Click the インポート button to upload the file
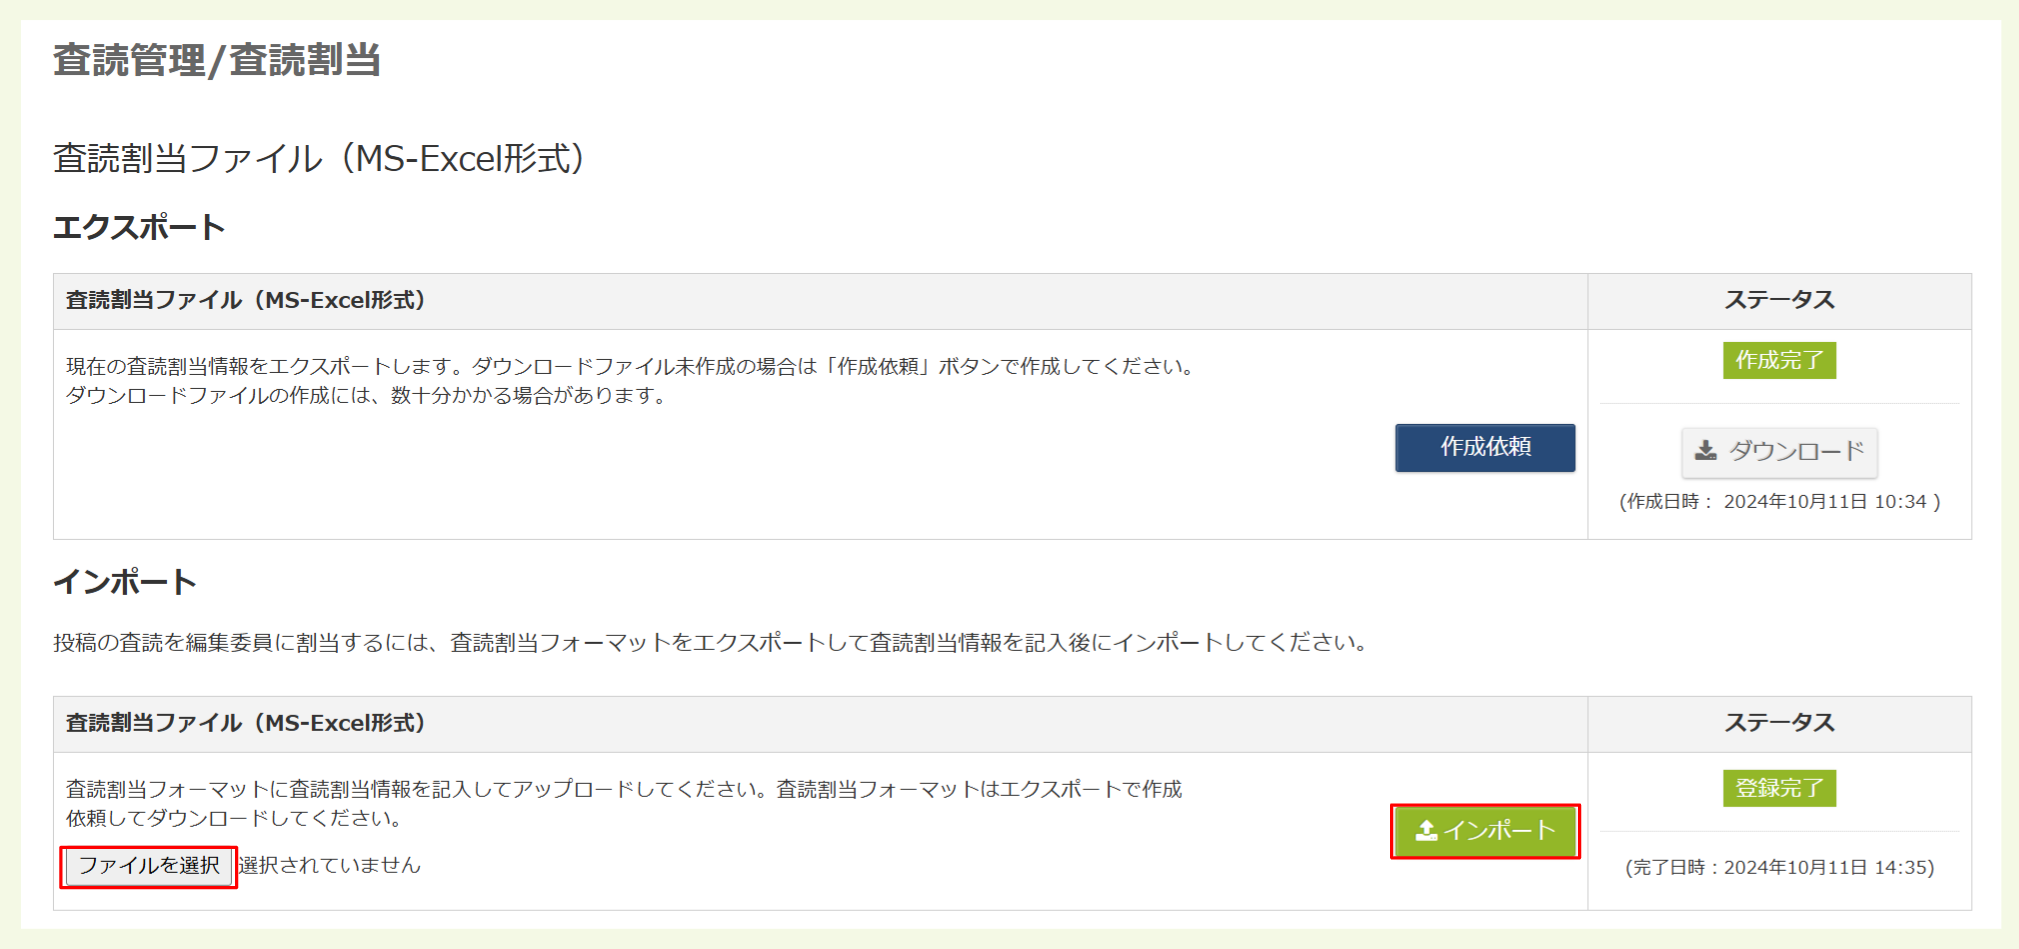The height and width of the screenshot is (949, 2019). 1485,830
